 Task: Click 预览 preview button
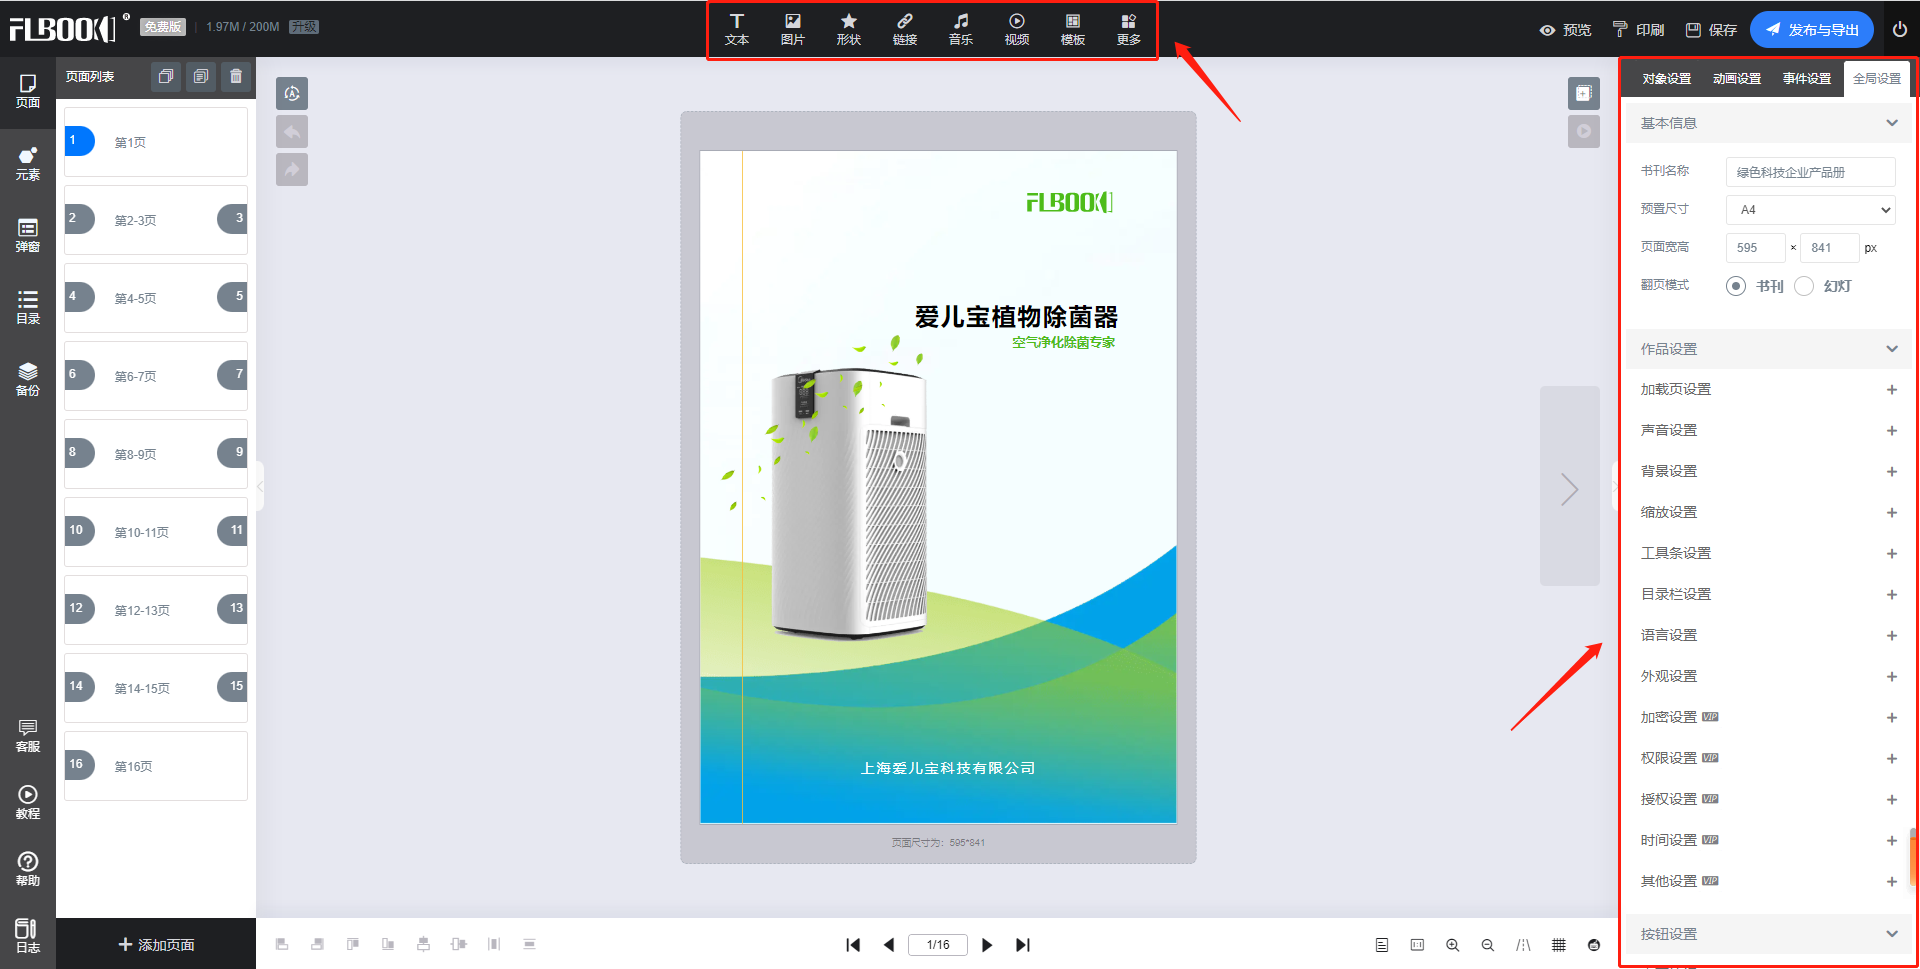pos(1565,30)
